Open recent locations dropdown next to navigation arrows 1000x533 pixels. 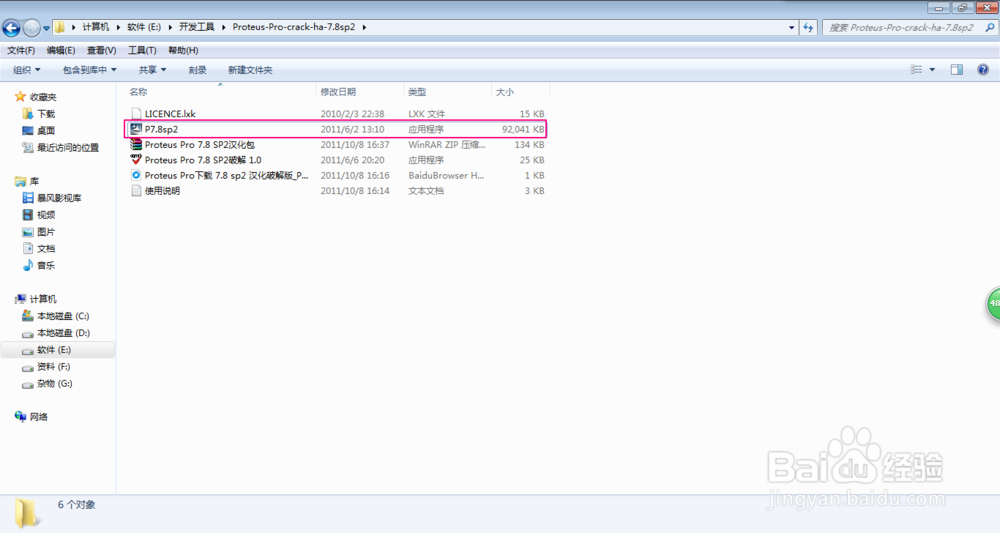click(x=46, y=28)
